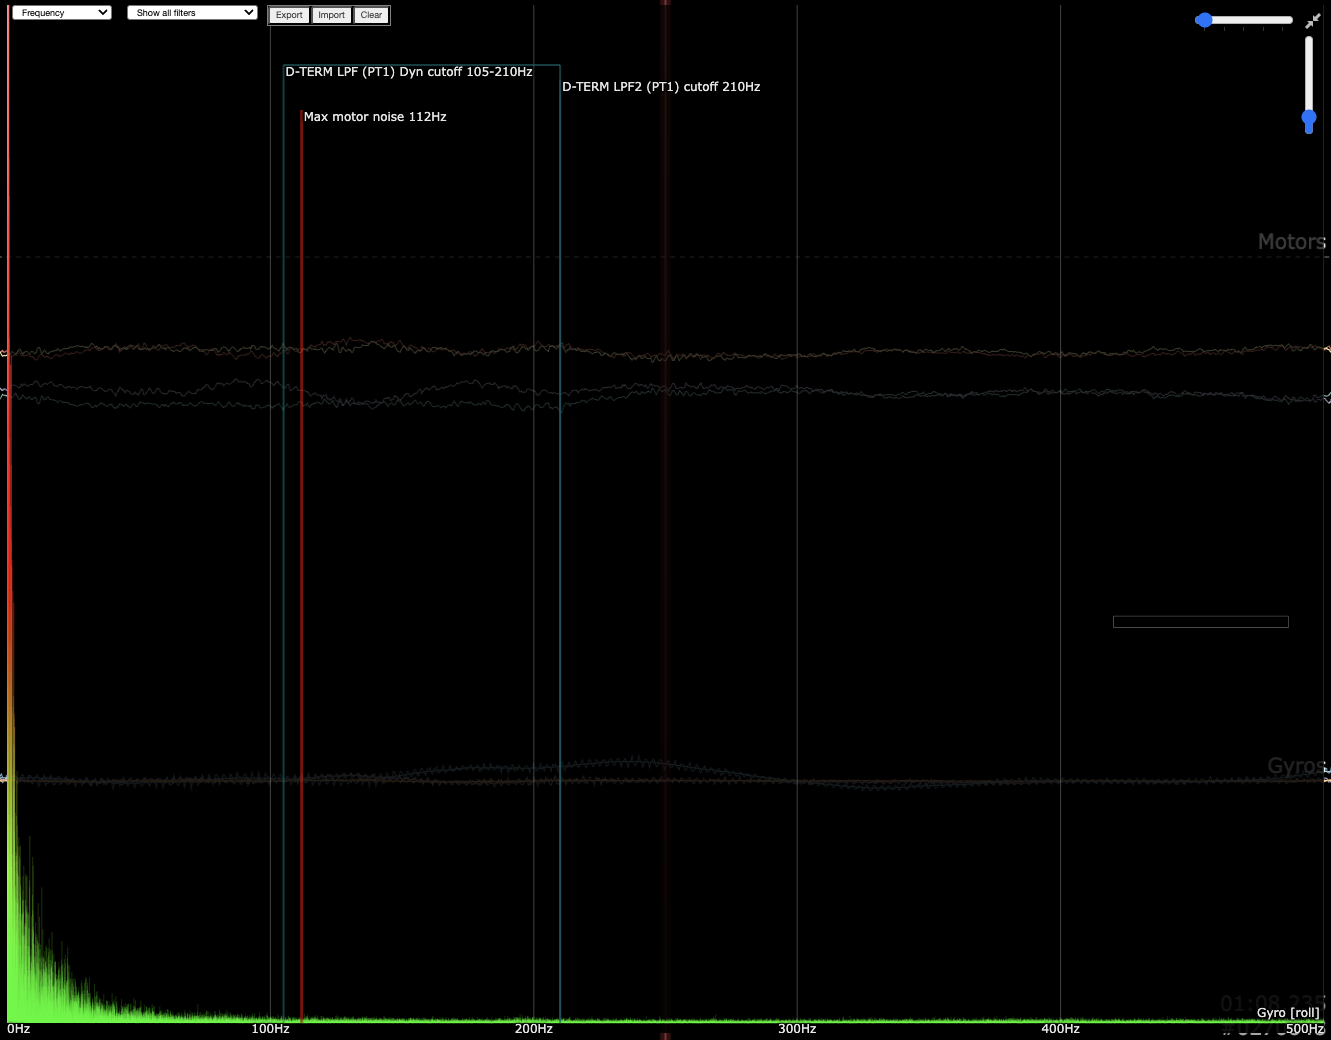
Task: Click the vertical zoom slider handle
Action: [1308, 119]
